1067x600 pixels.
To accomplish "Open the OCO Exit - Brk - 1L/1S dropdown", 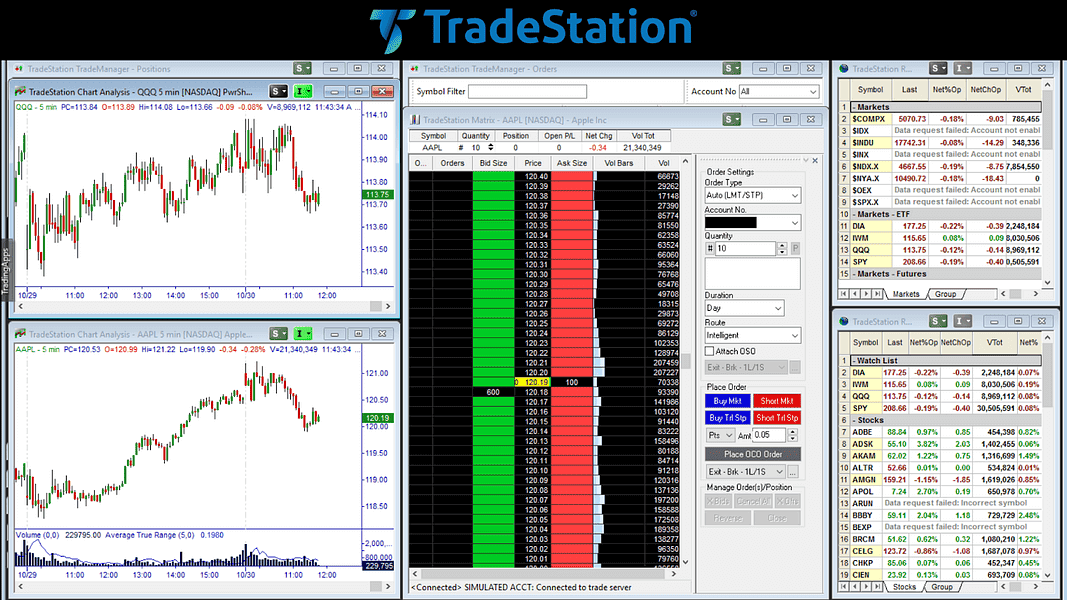I will click(x=746, y=471).
